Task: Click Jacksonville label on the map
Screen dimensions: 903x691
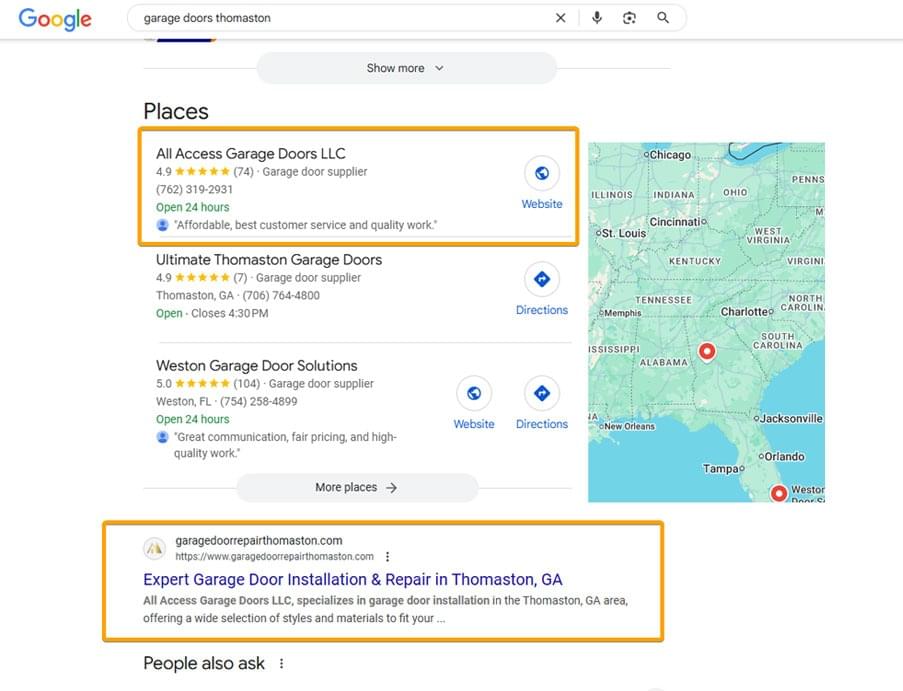Action: (x=791, y=419)
